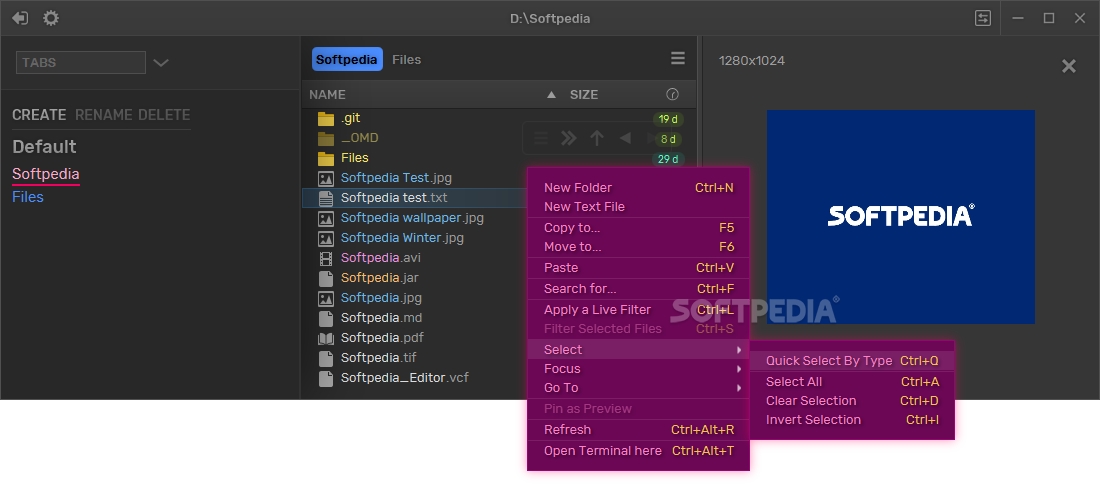Sort by the NAME column header
This screenshot has width=1100, height=486.
click(328, 95)
